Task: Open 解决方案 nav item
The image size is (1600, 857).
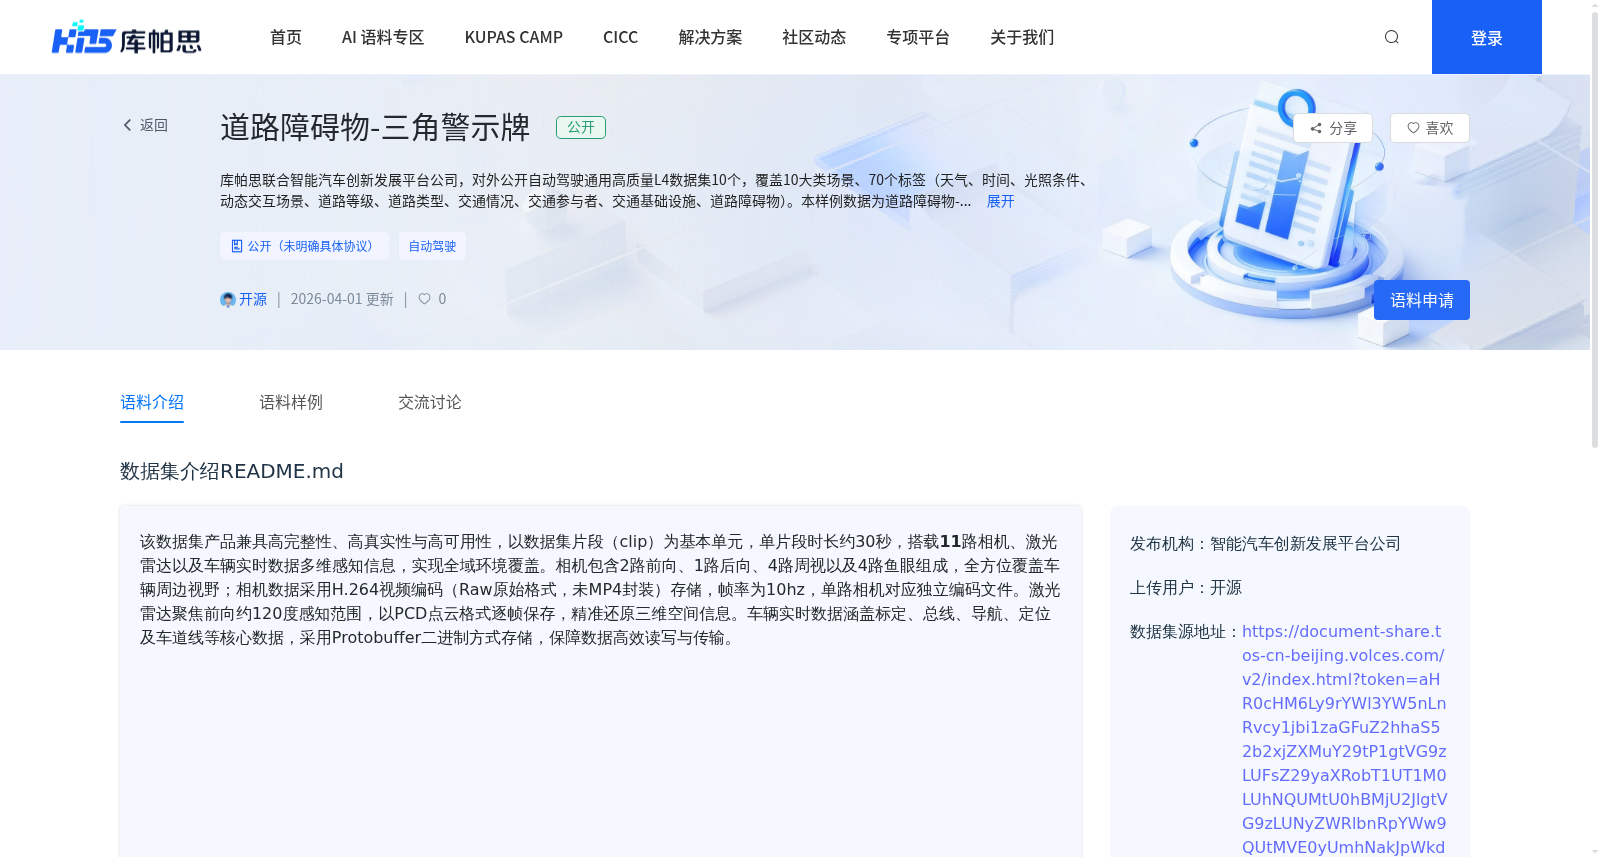Action: (x=710, y=37)
